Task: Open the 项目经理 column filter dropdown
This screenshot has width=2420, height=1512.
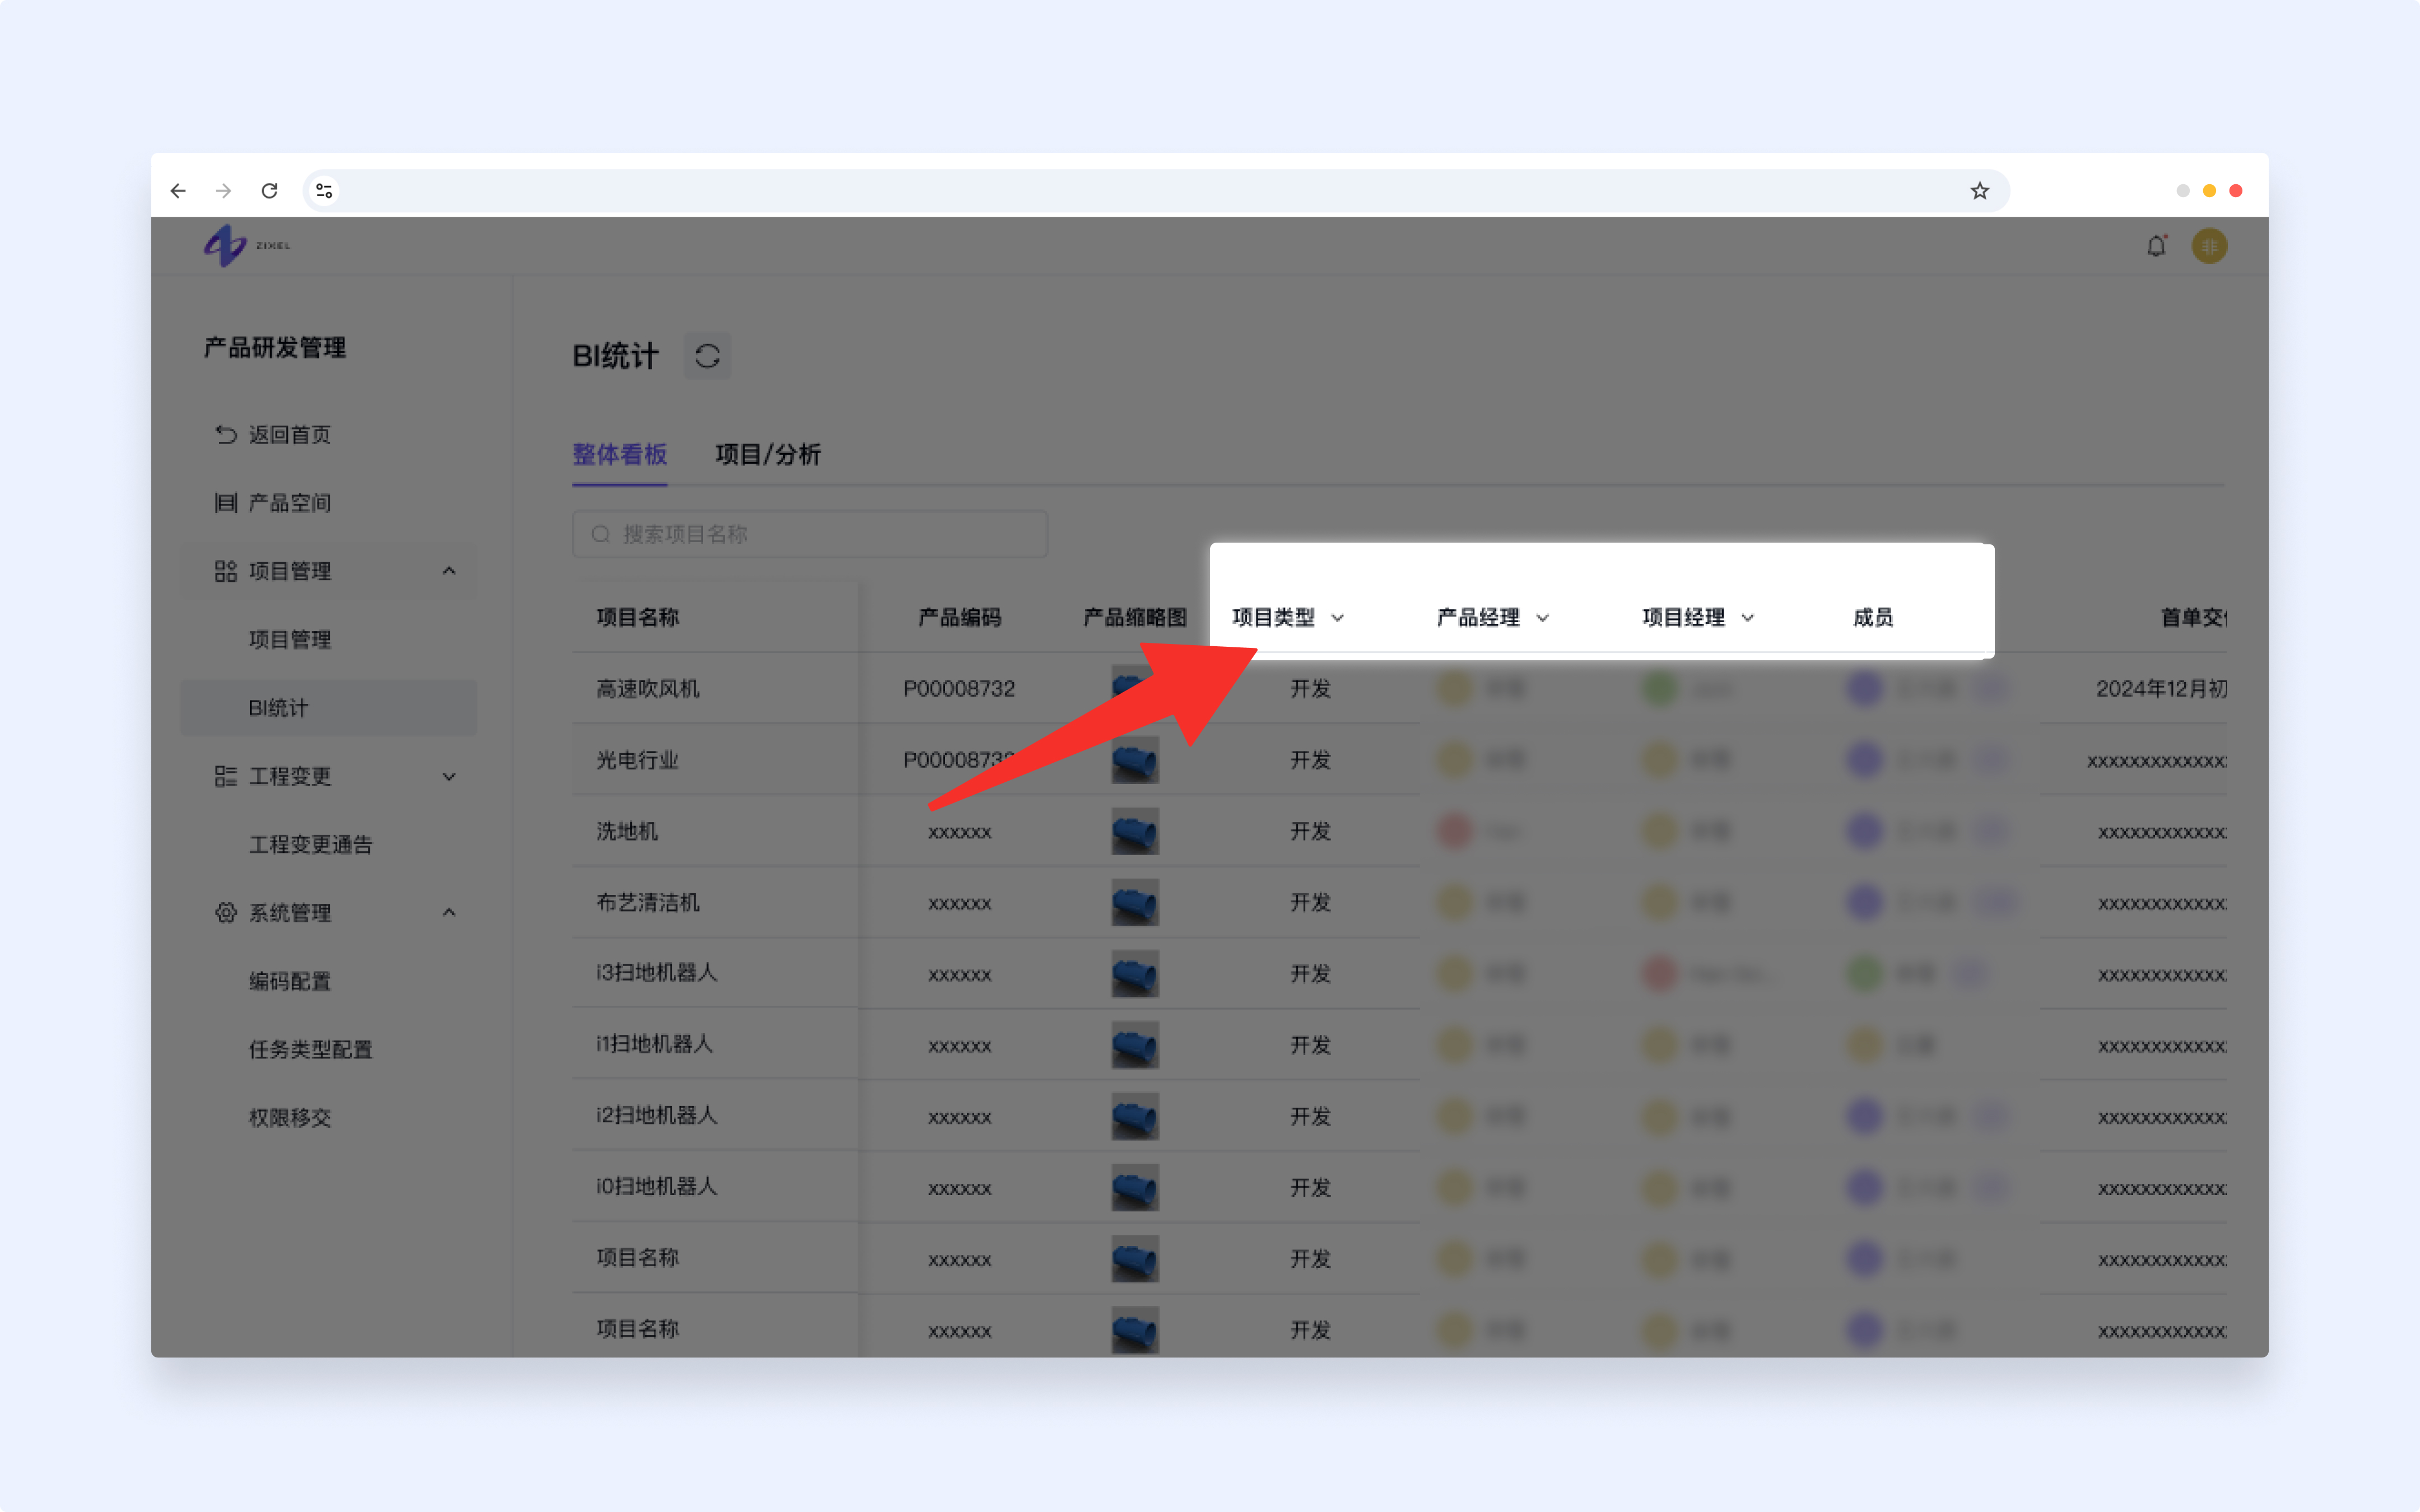Action: click(x=1748, y=618)
